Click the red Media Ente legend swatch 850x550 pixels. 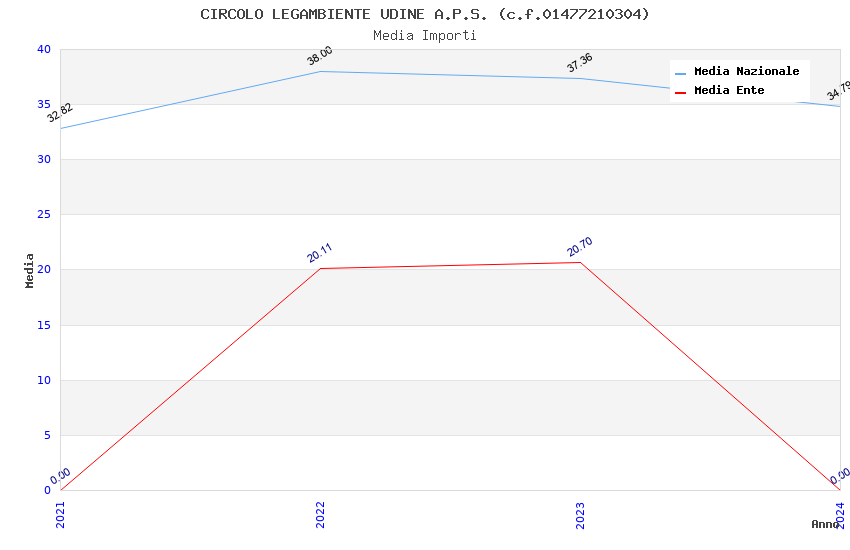[x=681, y=91]
